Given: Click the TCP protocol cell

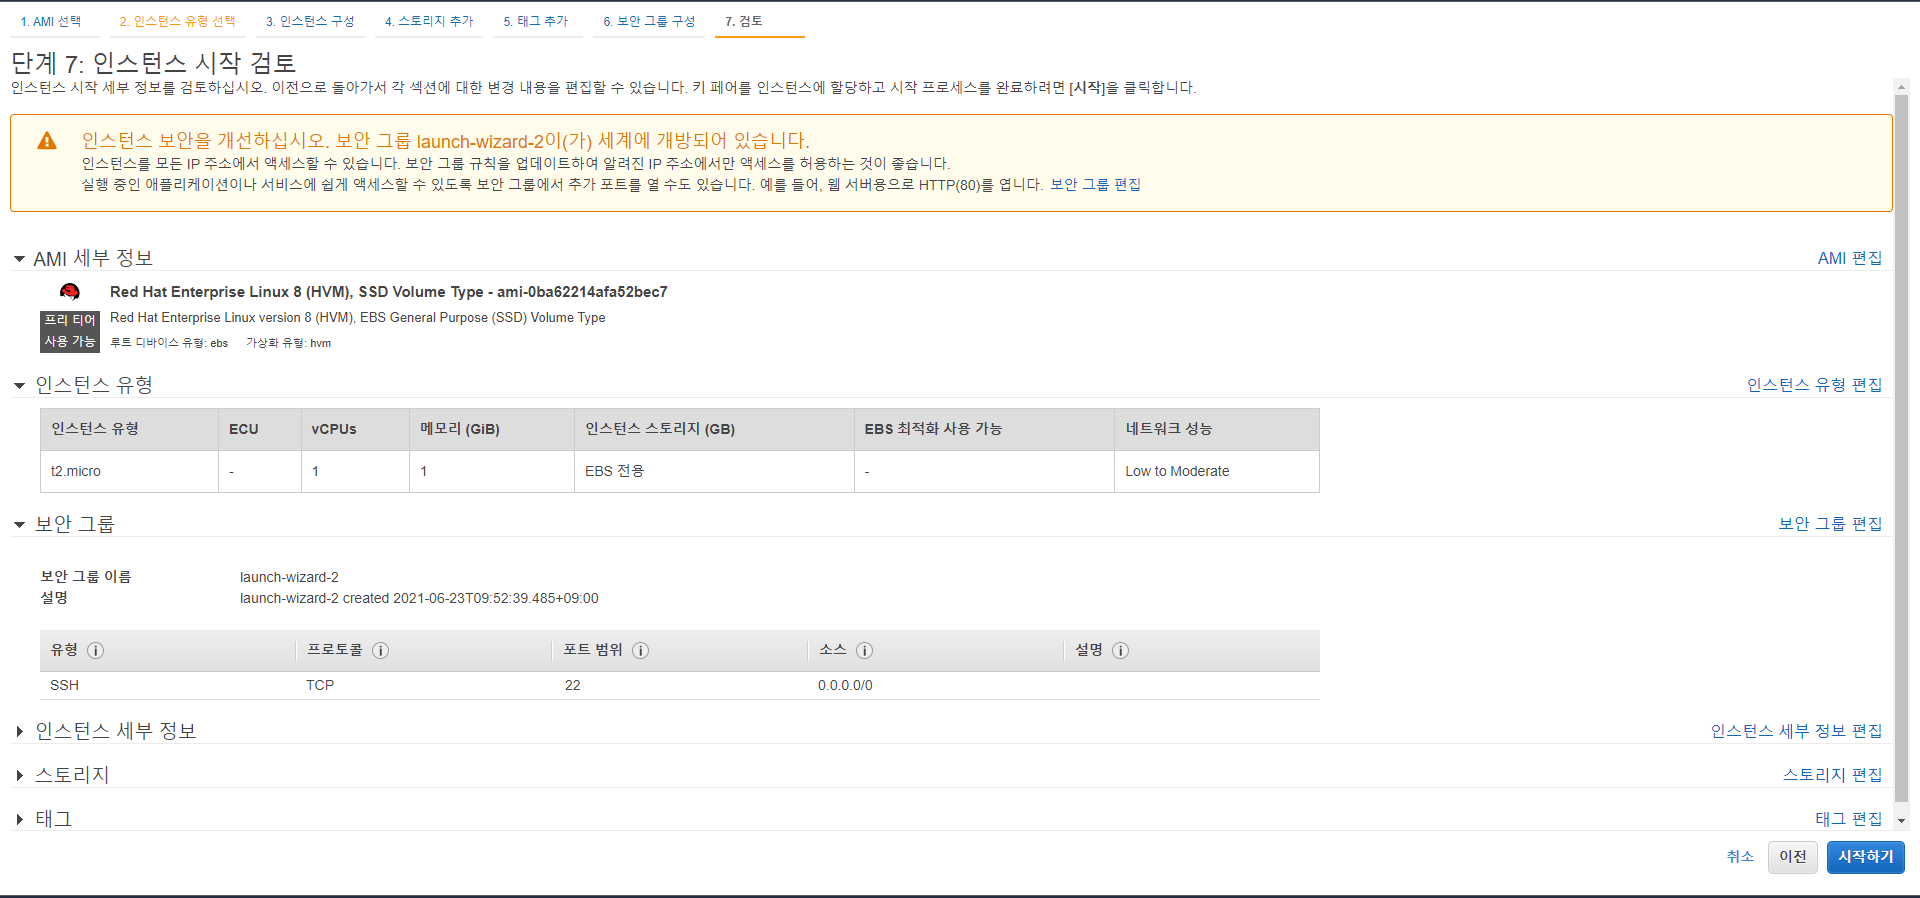Looking at the screenshot, I should [x=320, y=685].
